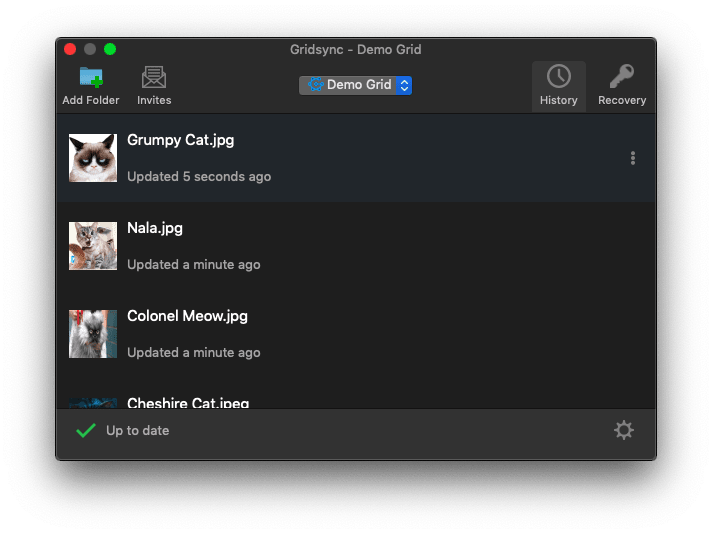
Task: Click the Cheshire Cat.jpeg file name
Action: [188, 402]
